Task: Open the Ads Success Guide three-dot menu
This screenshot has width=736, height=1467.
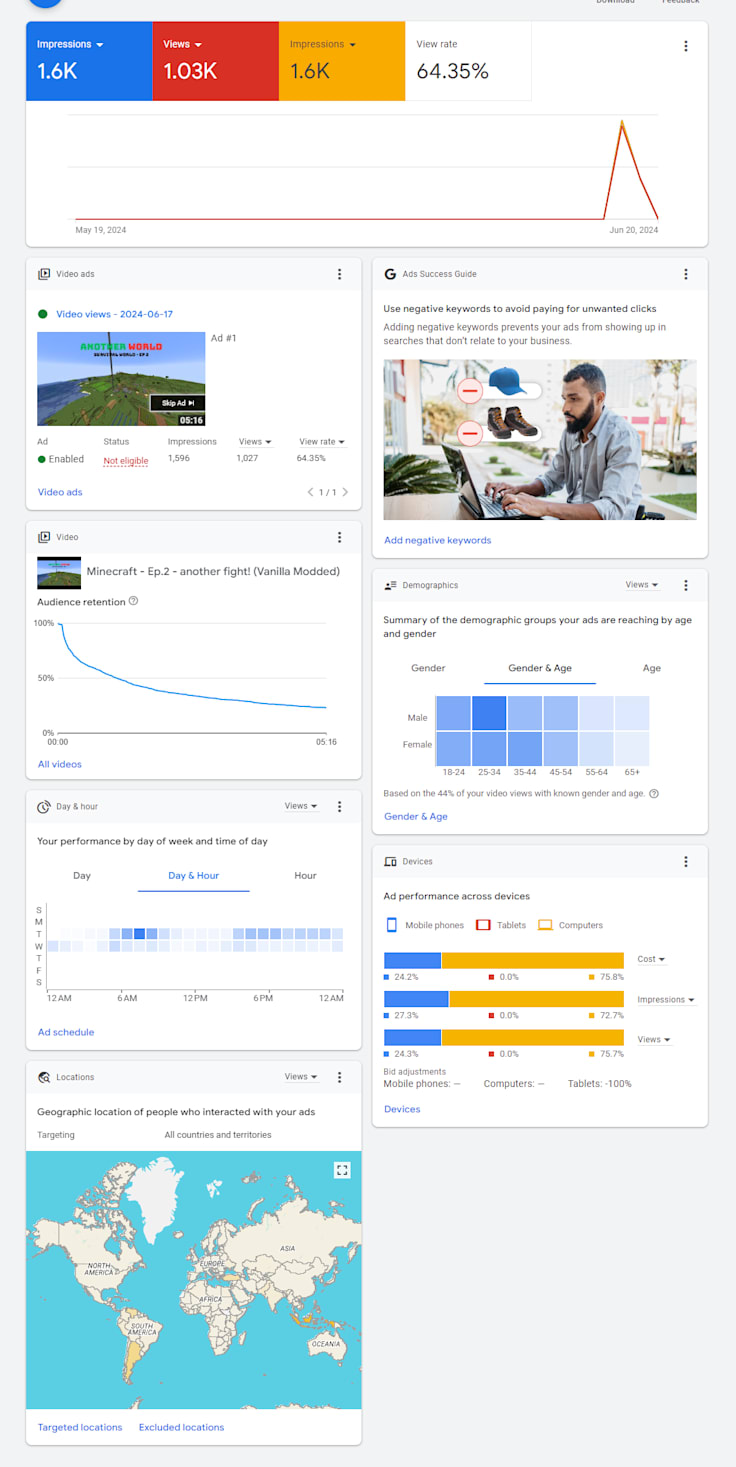Action: [686, 274]
